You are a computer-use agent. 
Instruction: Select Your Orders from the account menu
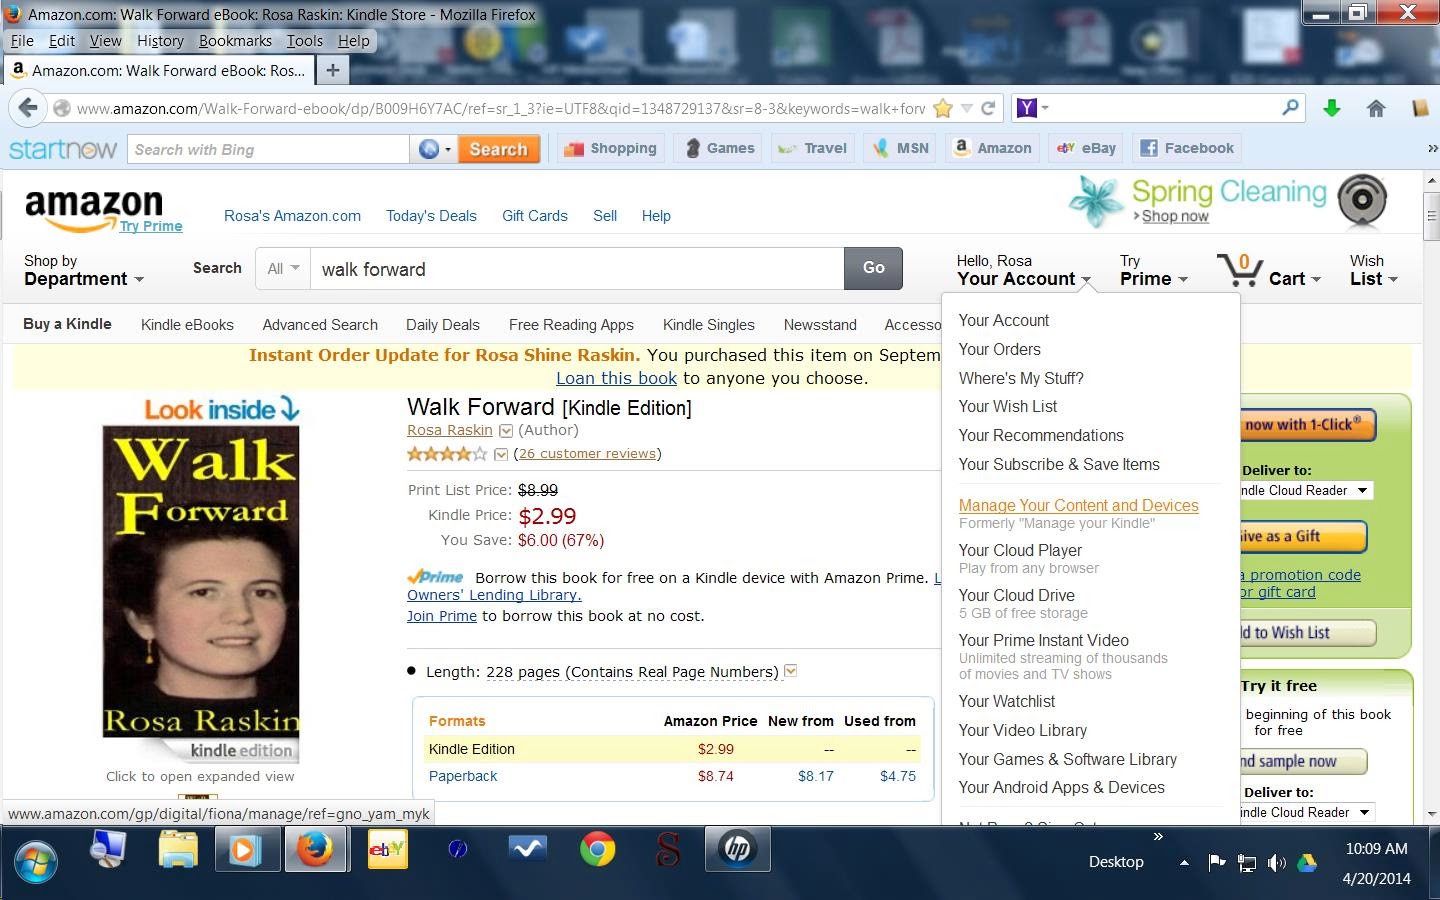[x=1000, y=349]
